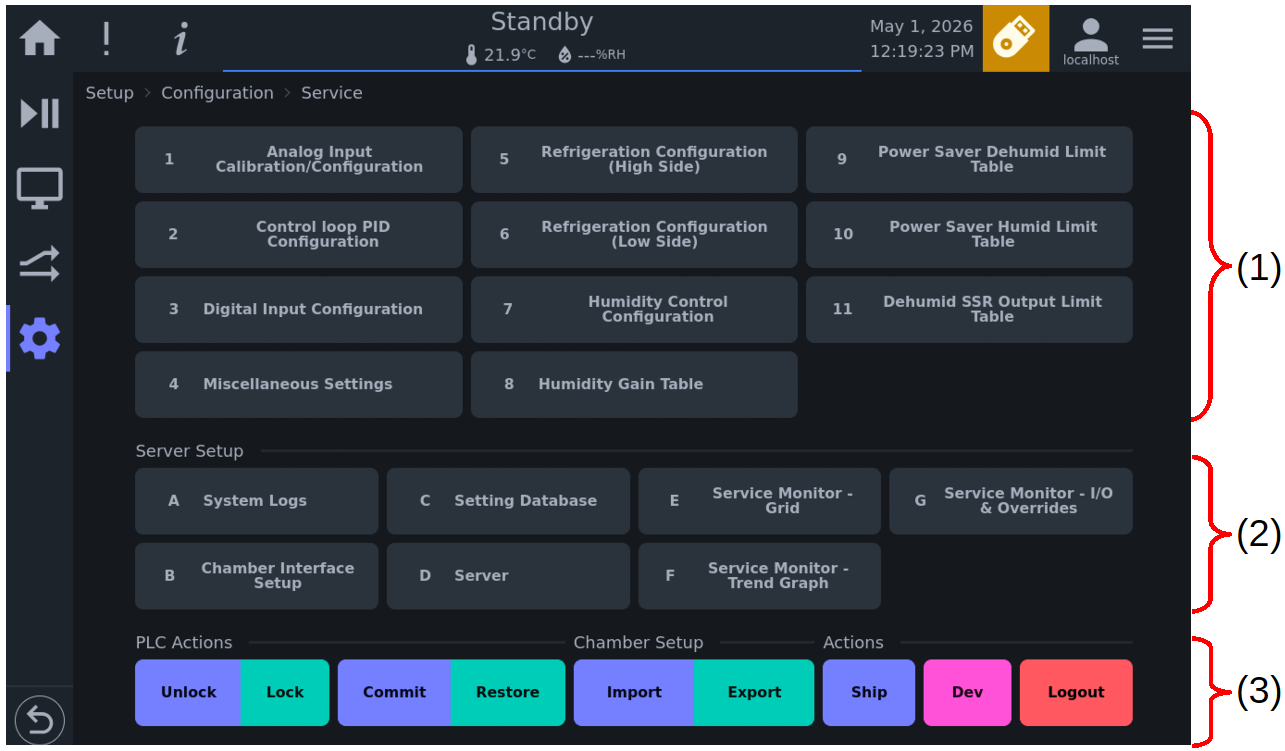Click the orange USB drive icon
1285x751 pixels.
(1016, 38)
